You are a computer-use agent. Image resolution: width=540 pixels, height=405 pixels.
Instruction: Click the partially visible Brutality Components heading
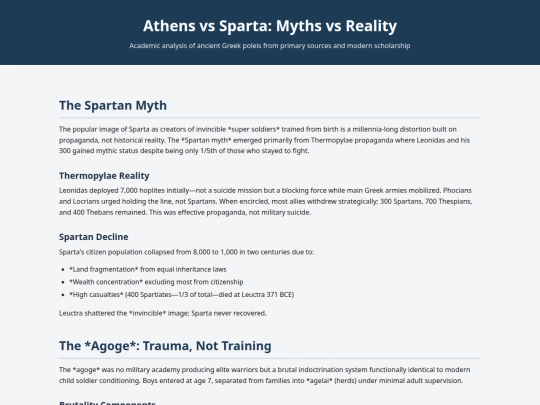(x=107, y=402)
